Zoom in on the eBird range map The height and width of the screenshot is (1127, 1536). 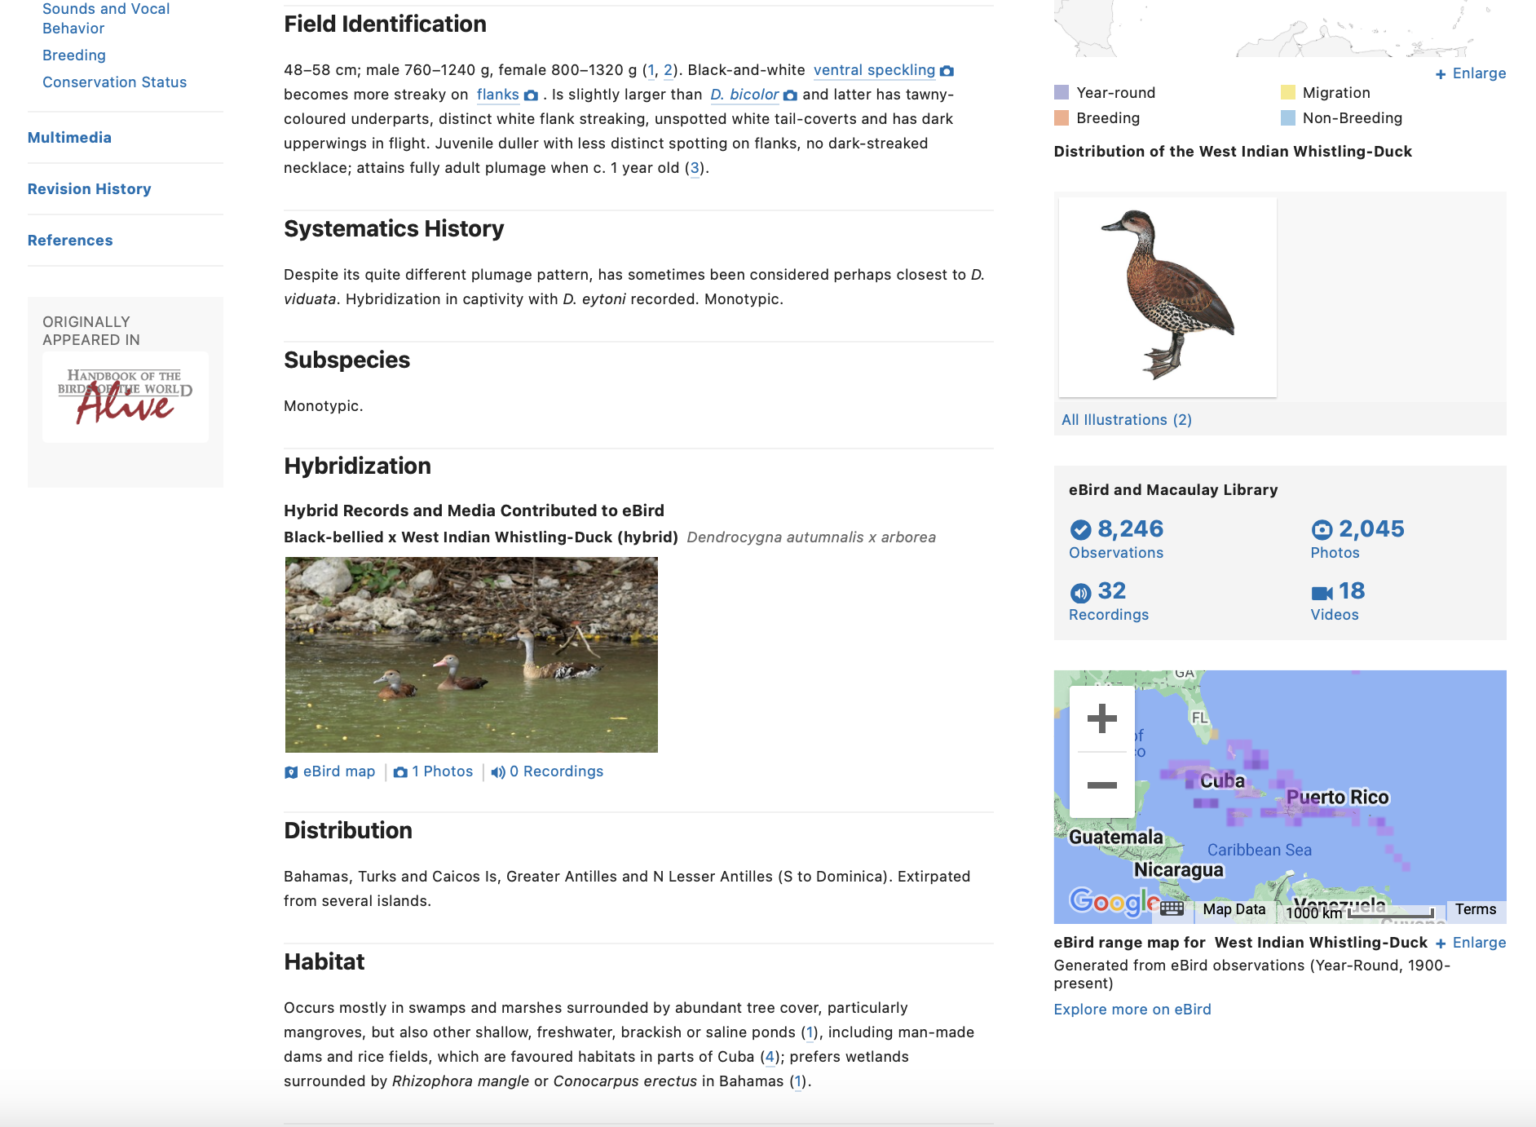pyautogui.click(x=1101, y=718)
